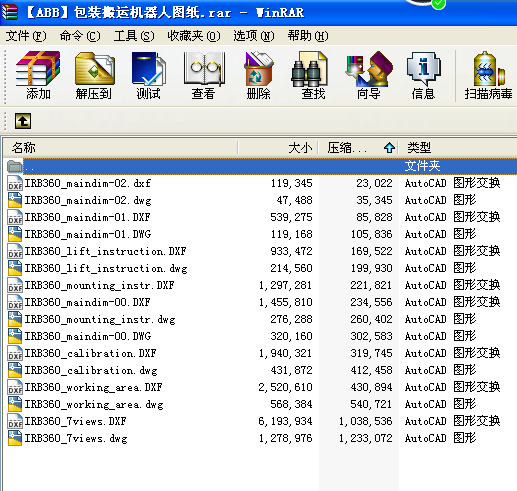
Task: Click size value 2,520,610
Action: (x=285, y=387)
